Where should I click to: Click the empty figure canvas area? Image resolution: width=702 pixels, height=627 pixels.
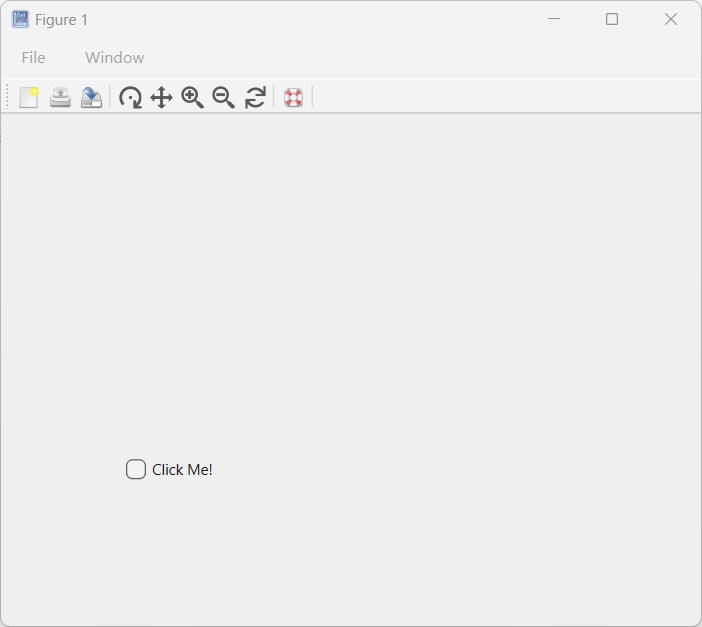[400, 300]
